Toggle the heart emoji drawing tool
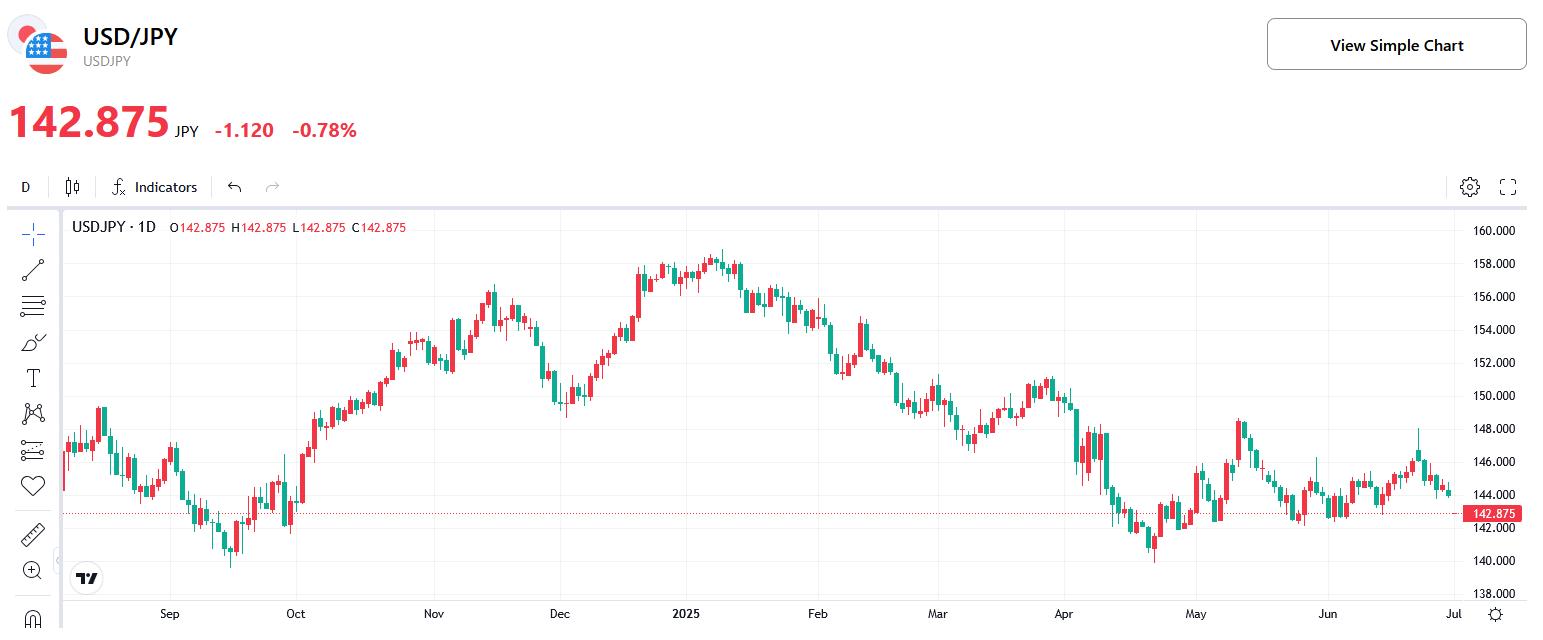Image resolution: width=1543 pixels, height=640 pixels. click(33, 485)
